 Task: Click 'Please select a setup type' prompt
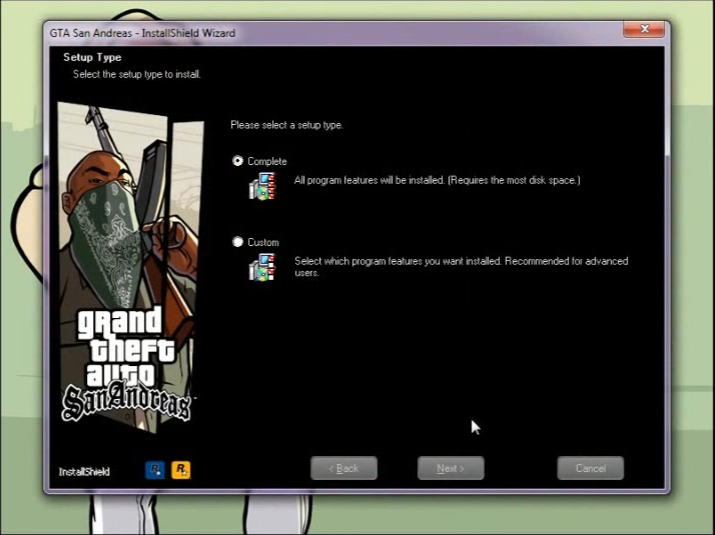click(x=286, y=125)
